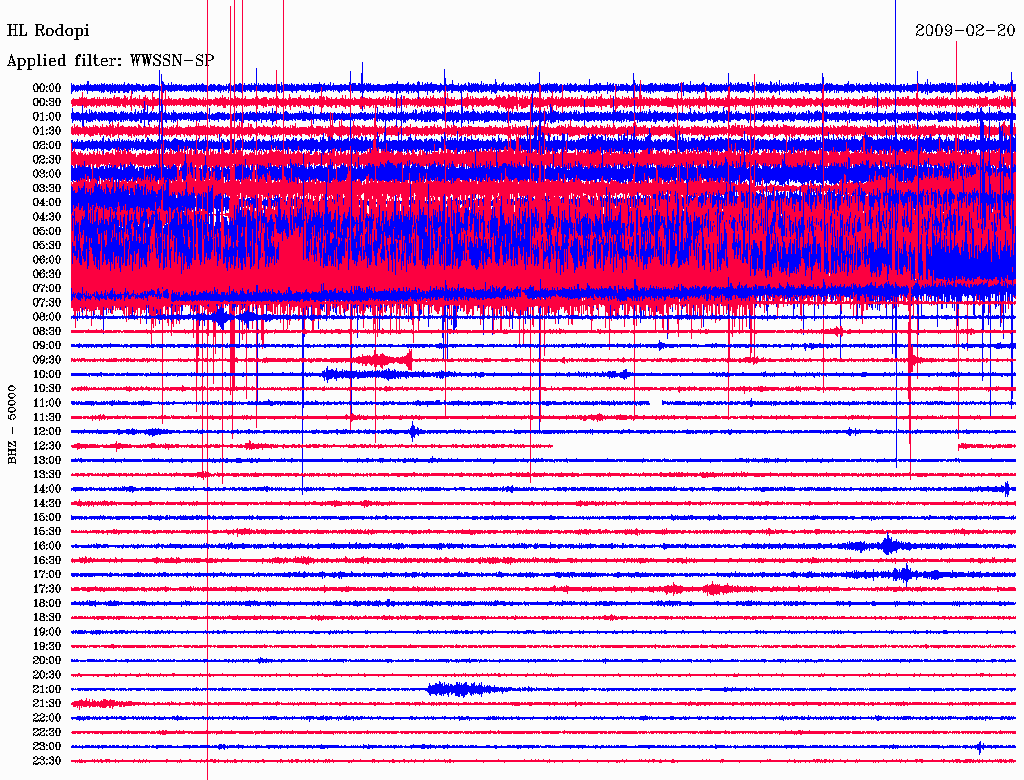The image size is (1024, 780).
Task: Select the 12:00 time label
Action: pos(47,431)
